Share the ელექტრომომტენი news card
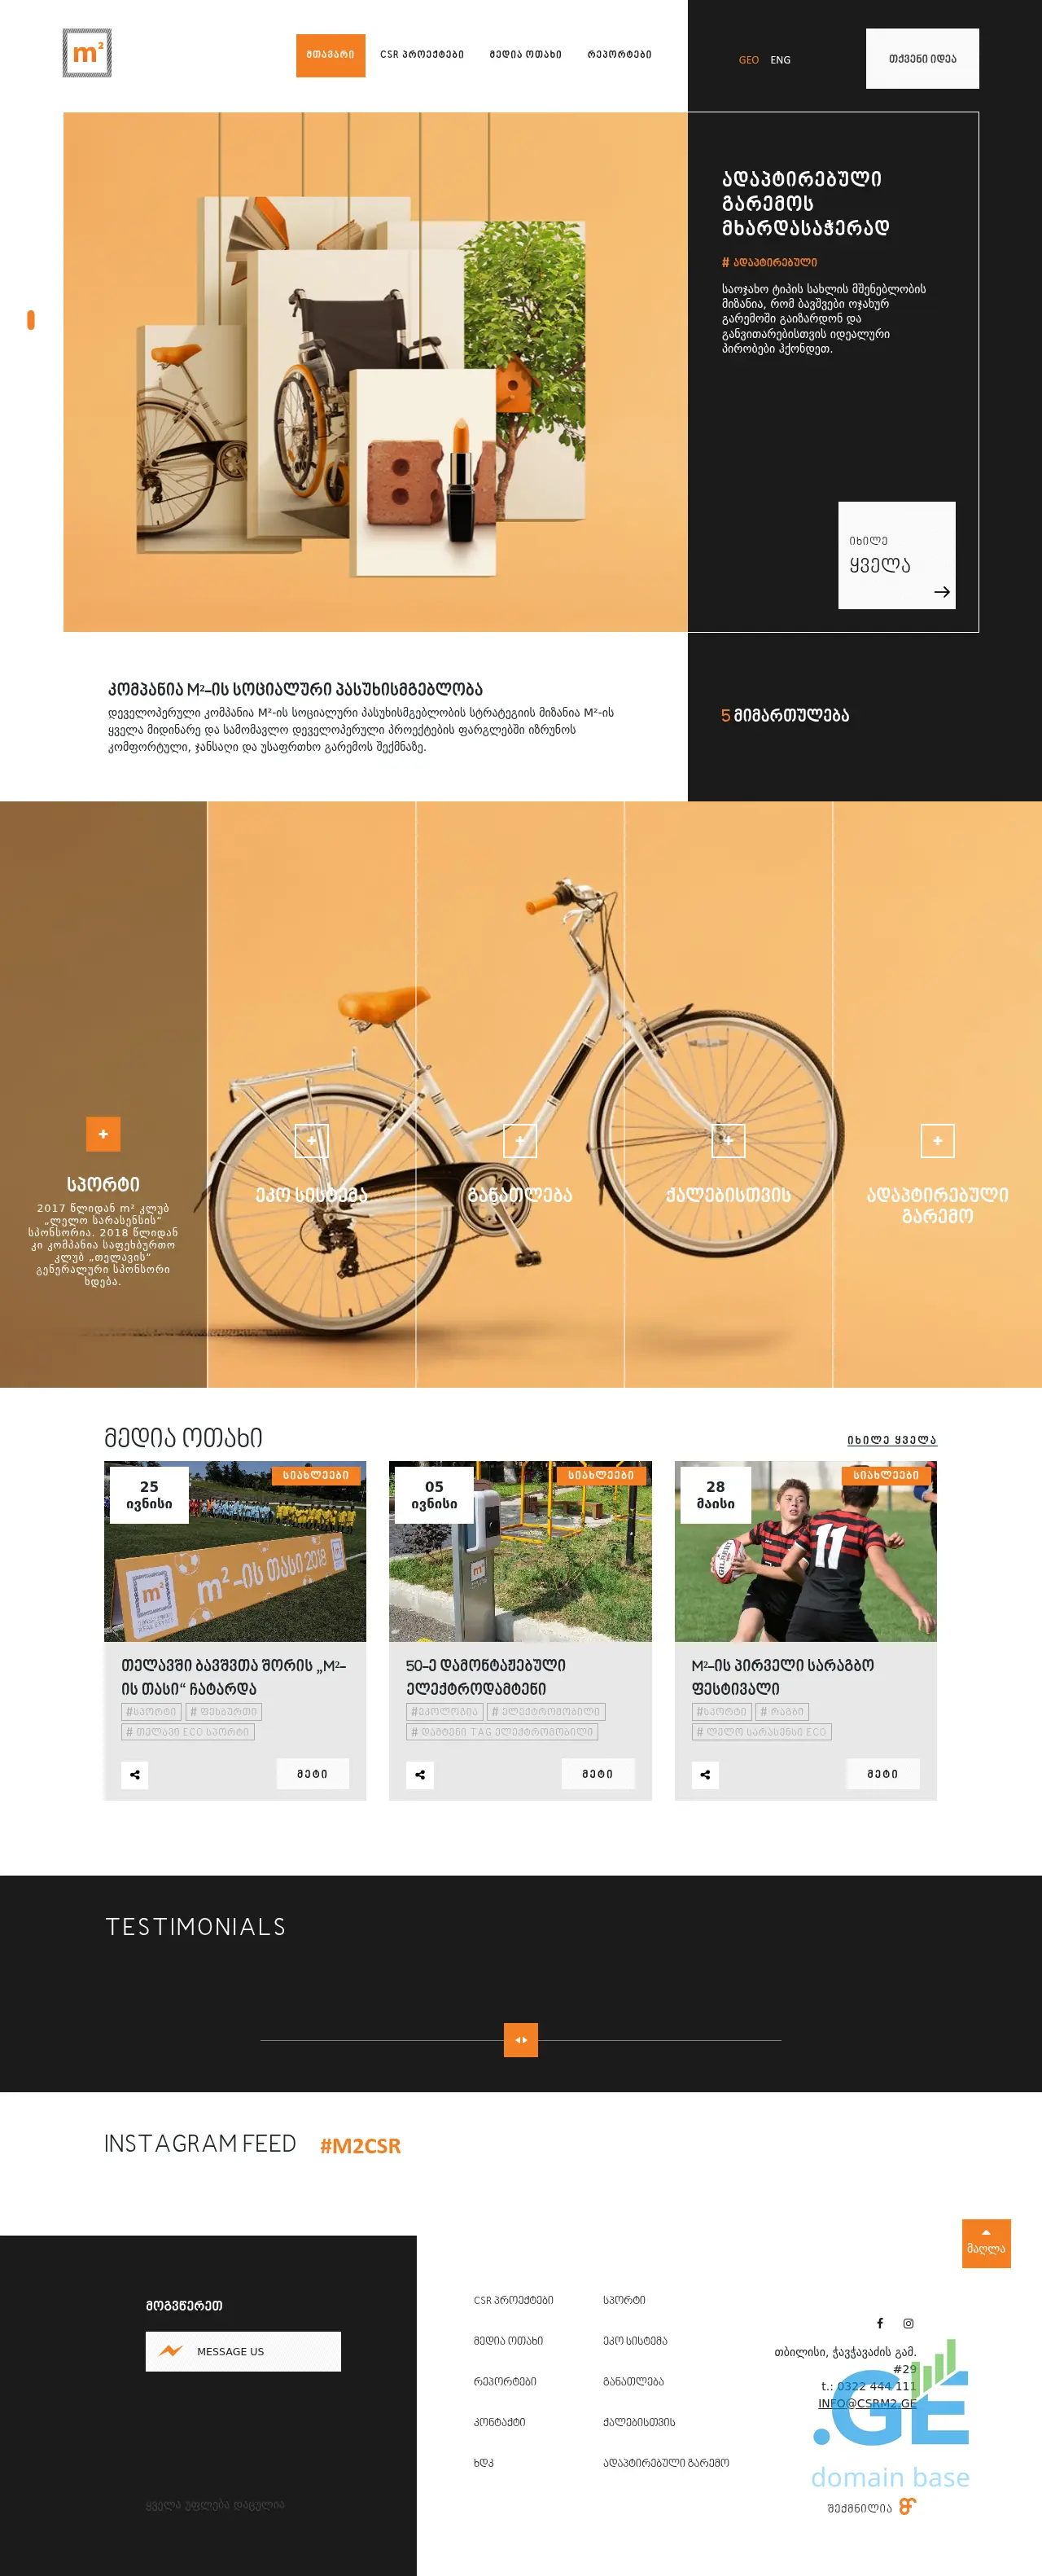The image size is (1042, 2576). click(x=420, y=1775)
